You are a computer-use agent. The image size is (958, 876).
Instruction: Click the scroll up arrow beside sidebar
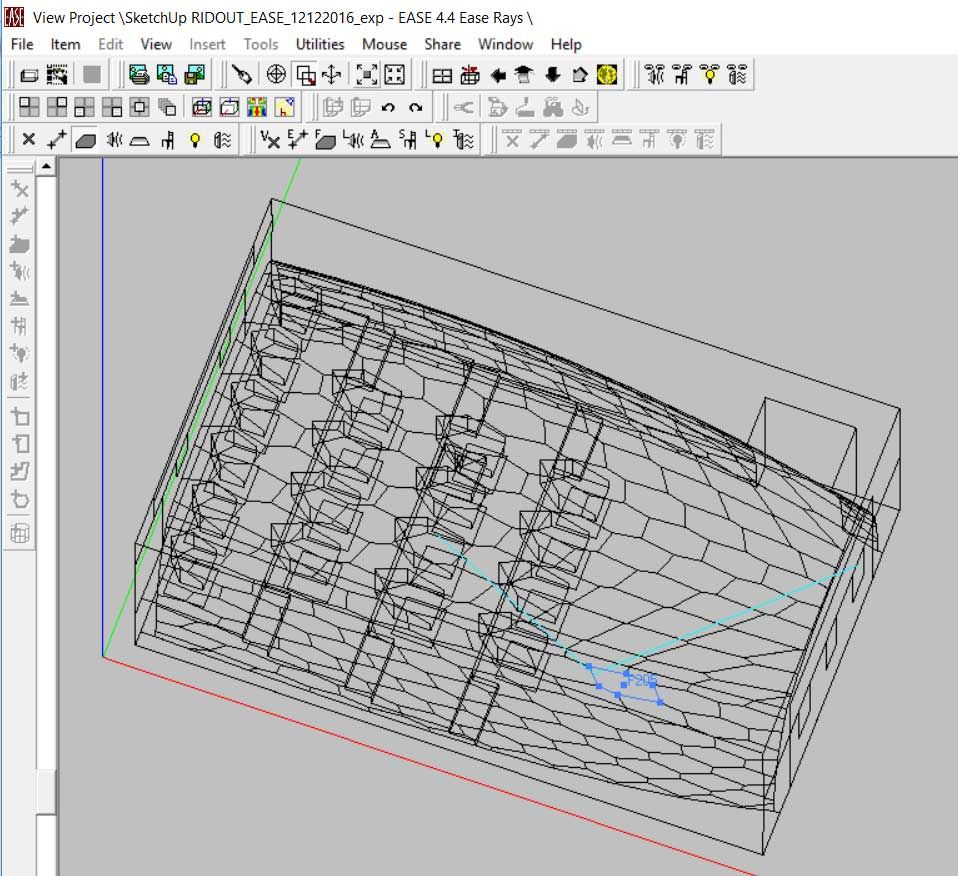[x=46, y=166]
